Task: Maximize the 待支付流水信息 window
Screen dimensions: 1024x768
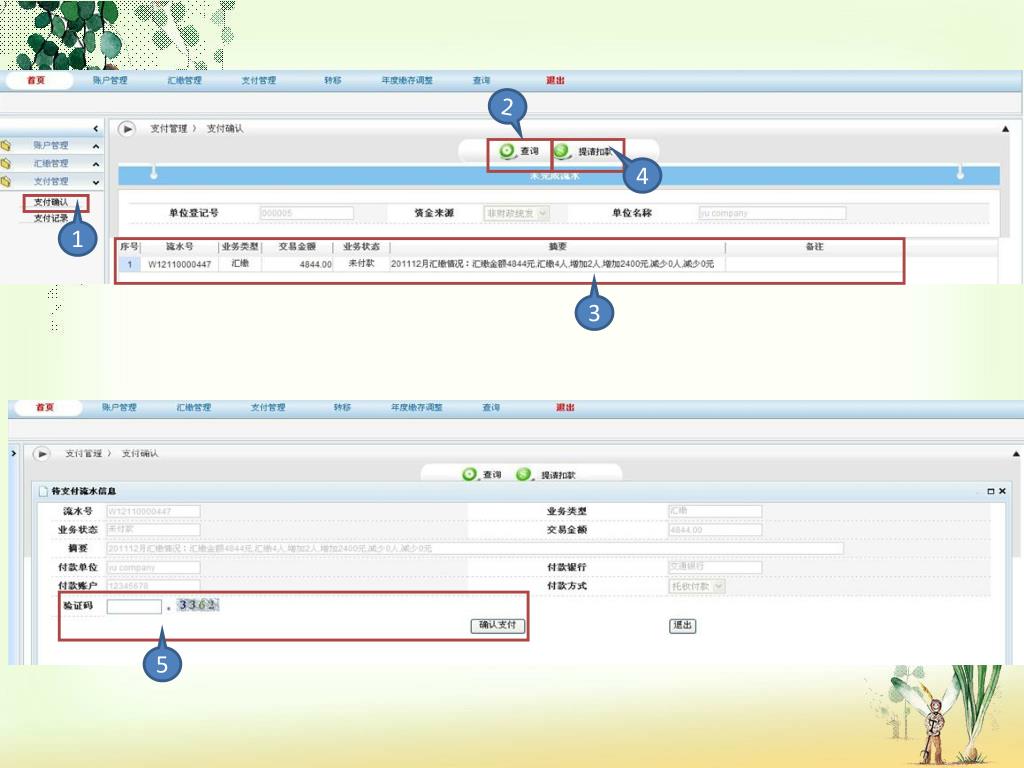Action: [x=991, y=491]
